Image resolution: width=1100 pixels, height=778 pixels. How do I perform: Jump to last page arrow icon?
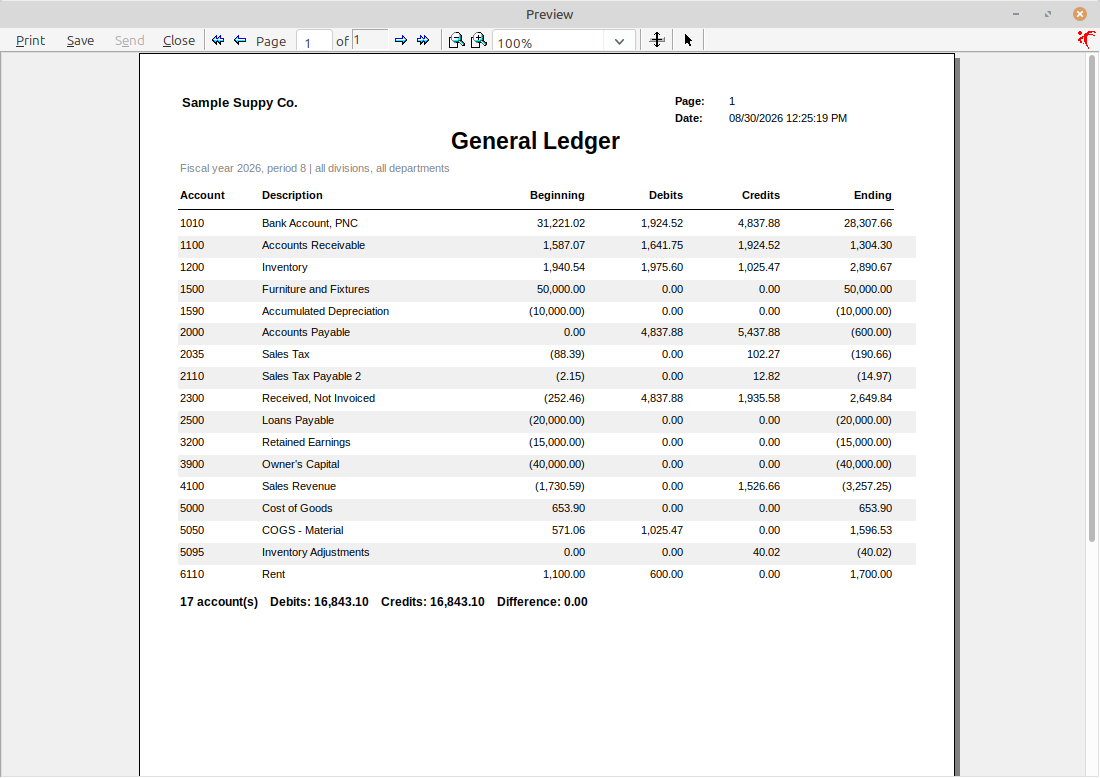pos(423,40)
